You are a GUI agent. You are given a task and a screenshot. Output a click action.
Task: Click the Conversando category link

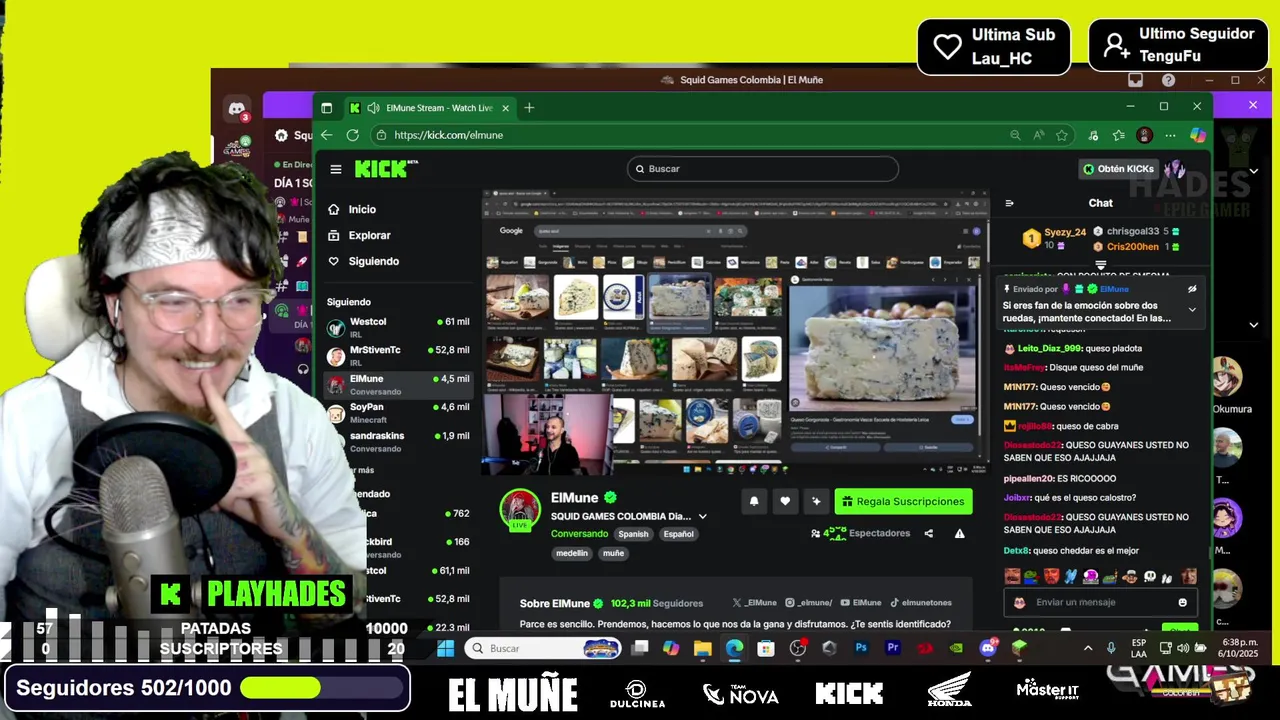tap(579, 534)
